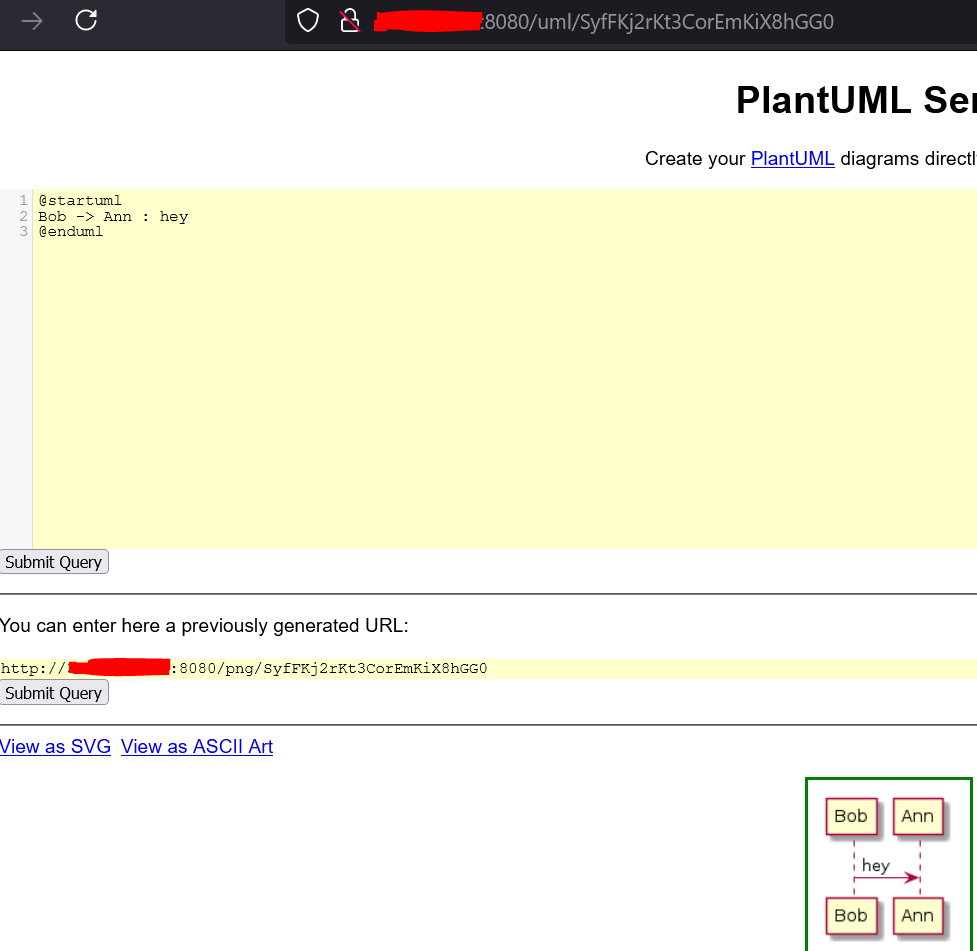The image size is (977, 951).
Task: Click the View as SVG link
Action: [x=55, y=746]
